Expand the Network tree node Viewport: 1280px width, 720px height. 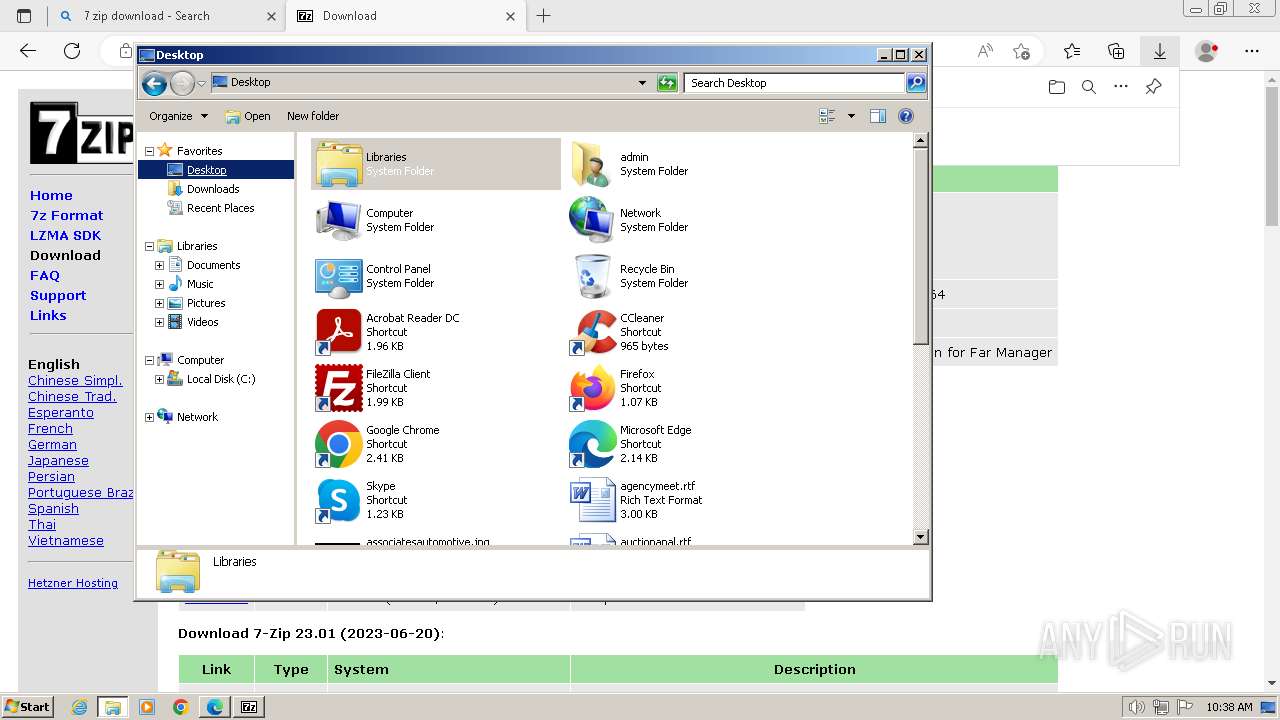coord(150,417)
